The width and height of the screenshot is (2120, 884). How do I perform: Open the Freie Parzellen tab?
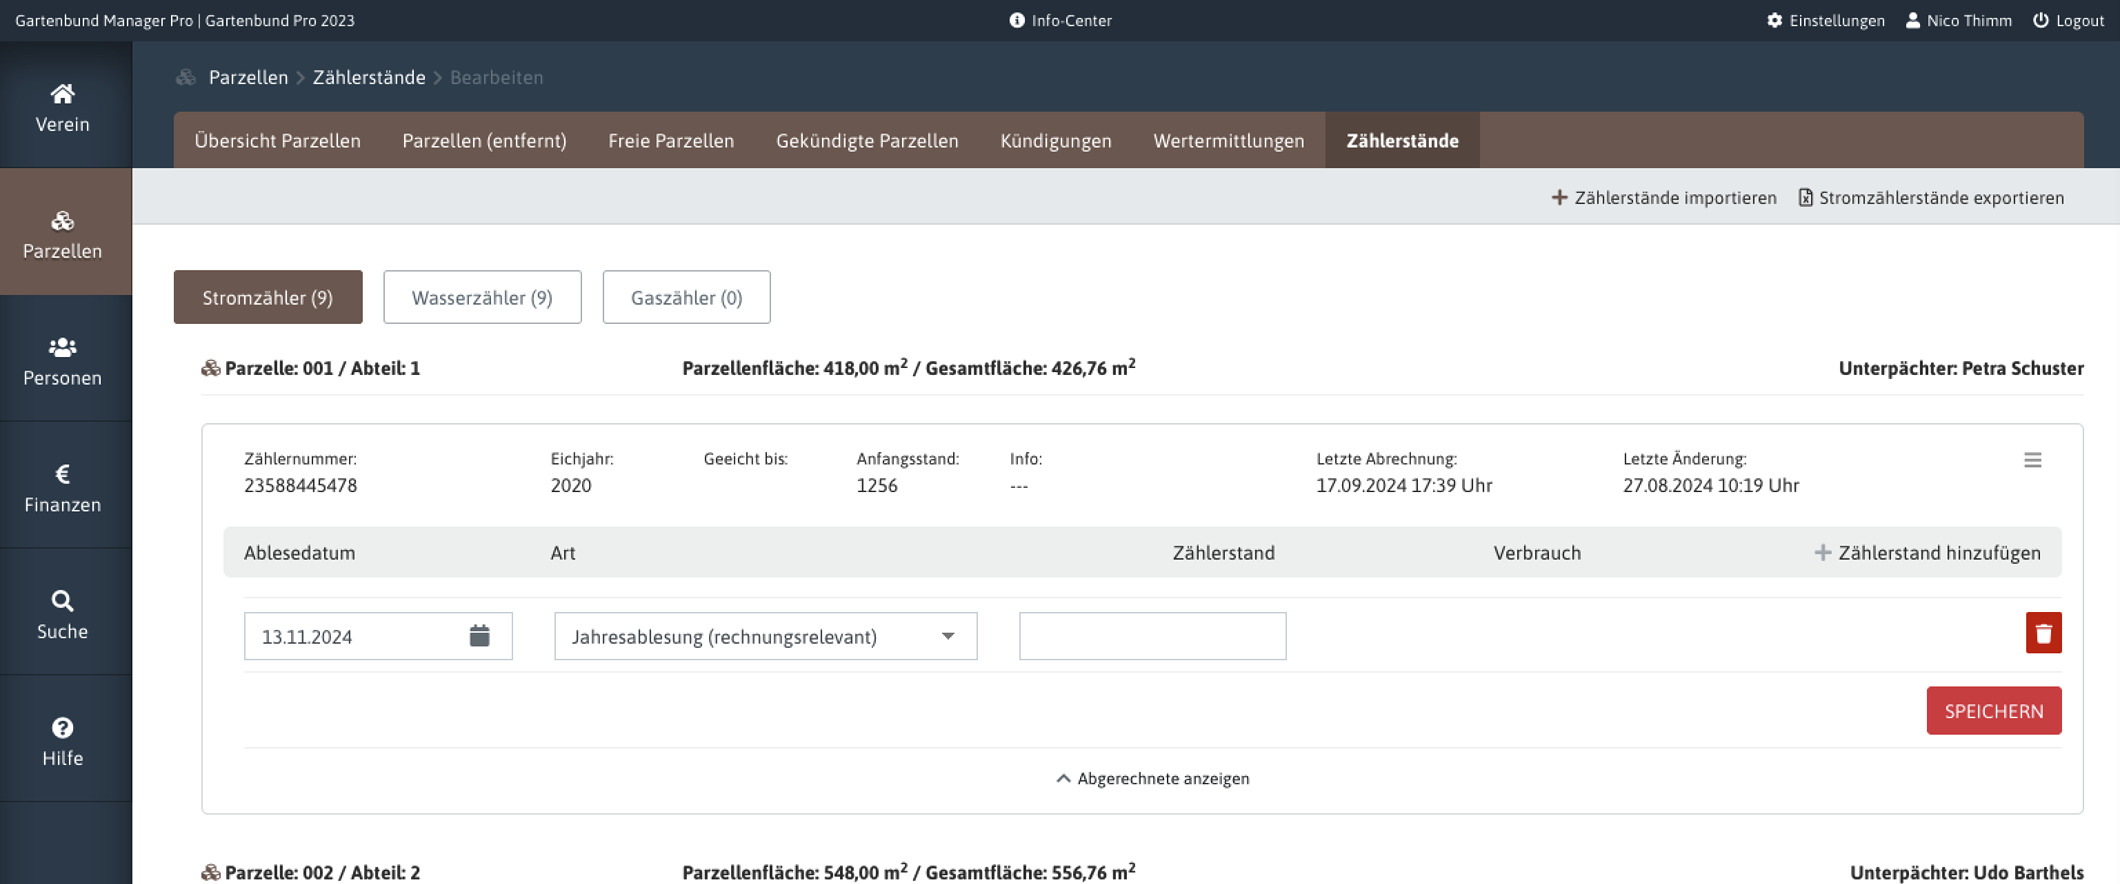coord(671,141)
